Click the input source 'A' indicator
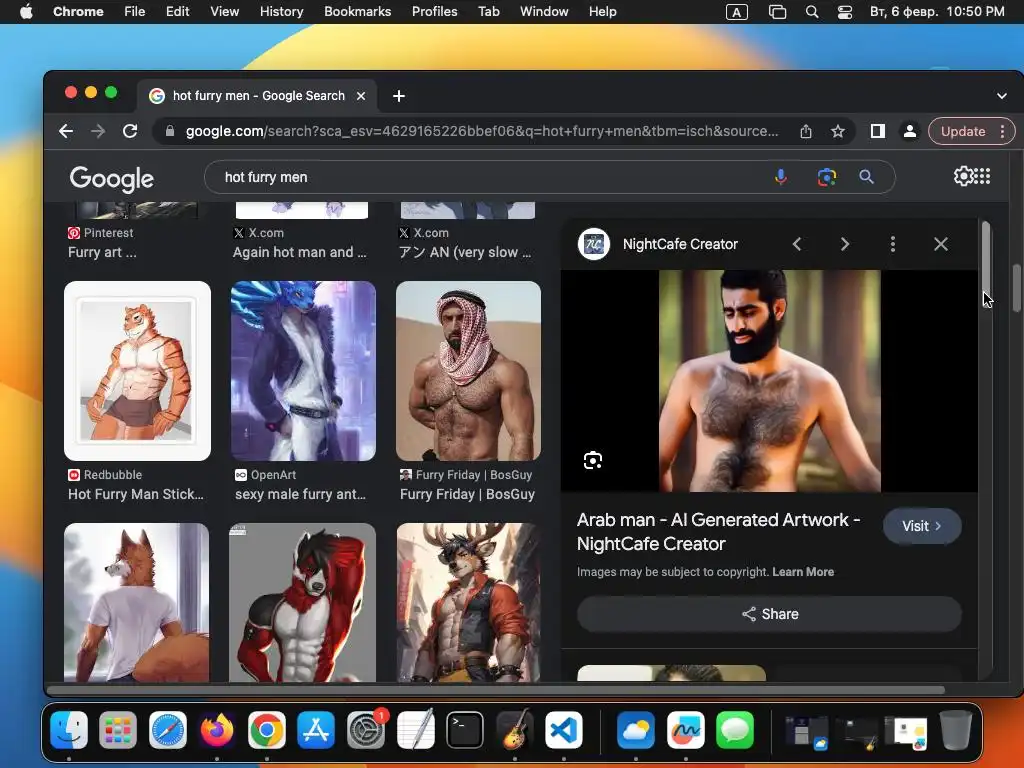The height and width of the screenshot is (768, 1024). pyautogui.click(x=737, y=12)
